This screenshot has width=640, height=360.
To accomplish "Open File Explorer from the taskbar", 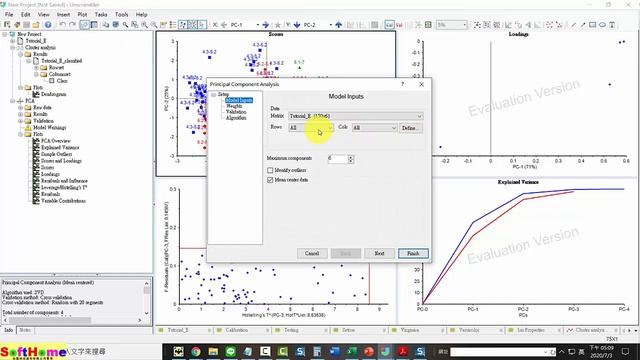I will pyautogui.click(x=213, y=351).
